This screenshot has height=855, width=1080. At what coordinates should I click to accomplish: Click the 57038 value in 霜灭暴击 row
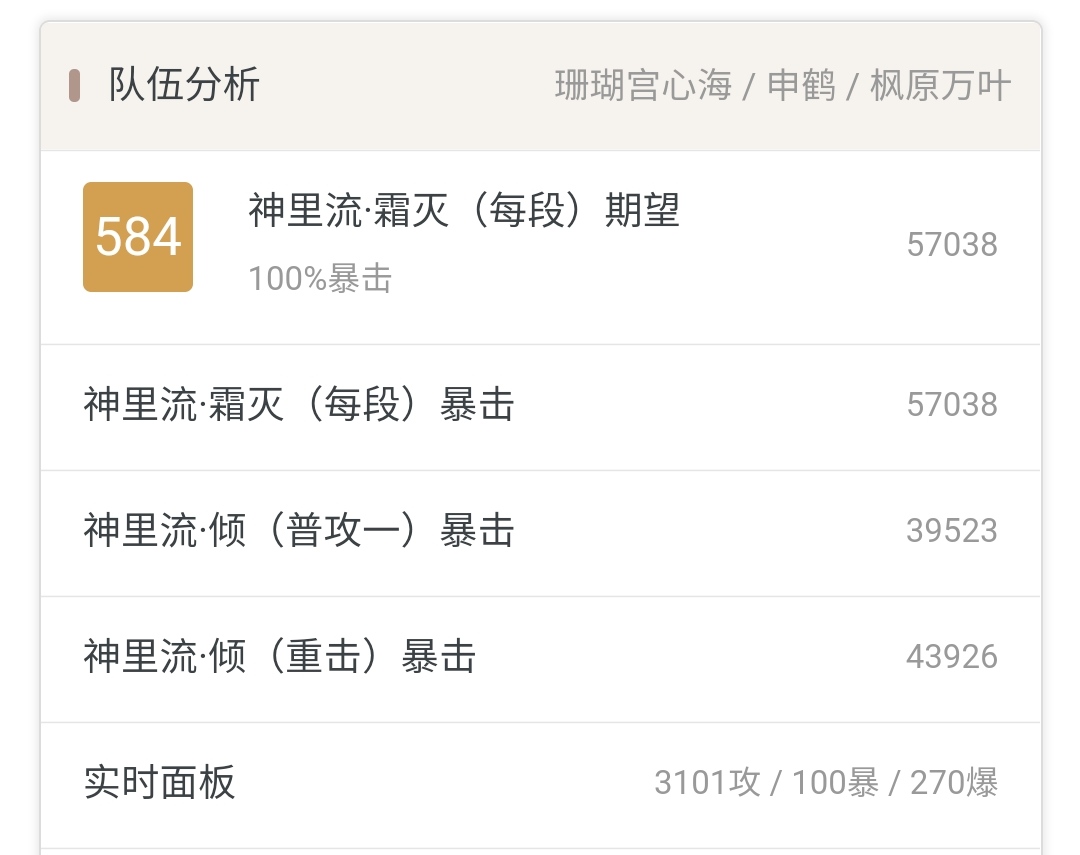point(952,404)
